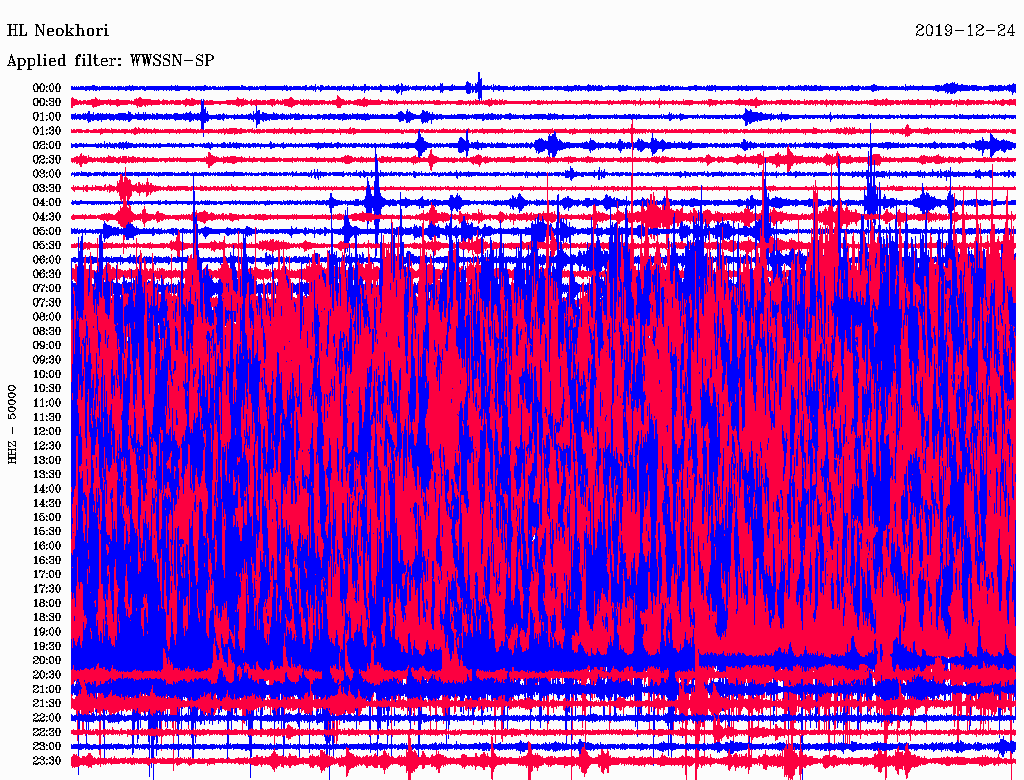
Task: Select the 07:00 time label
Action: pyautogui.click(x=47, y=289)
